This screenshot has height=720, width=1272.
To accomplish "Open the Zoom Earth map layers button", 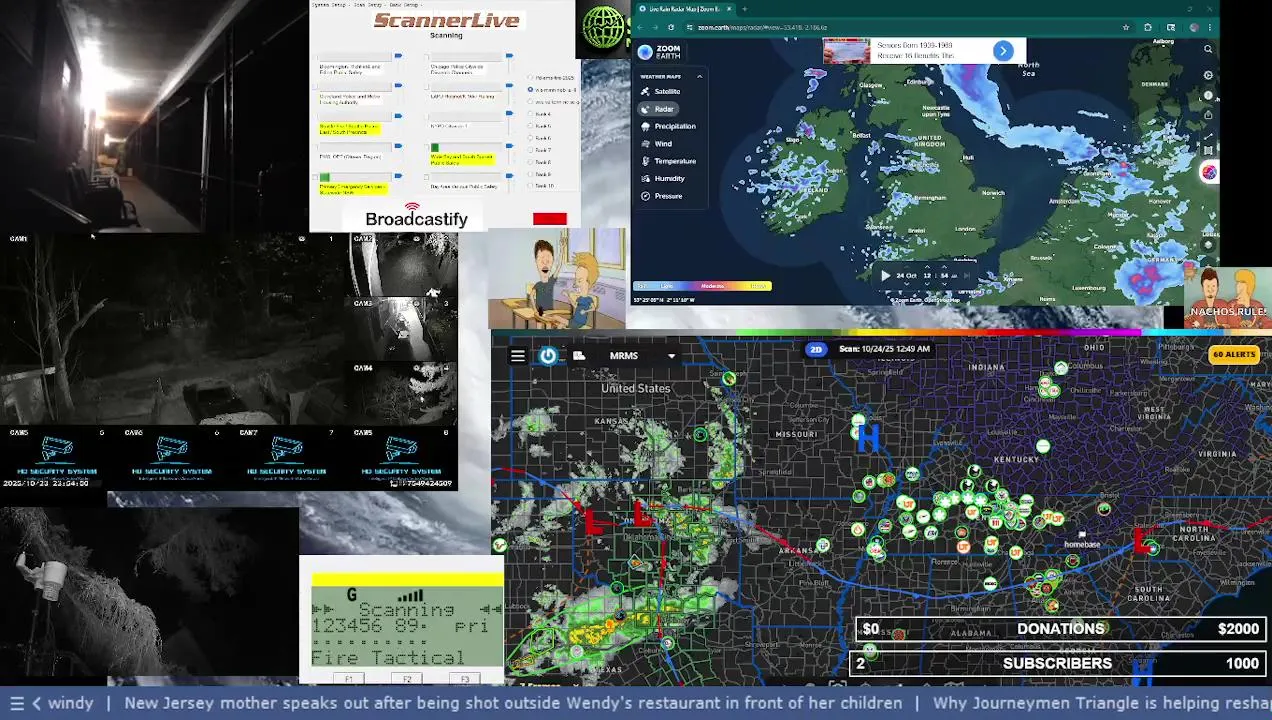I will pos(1208,245).
